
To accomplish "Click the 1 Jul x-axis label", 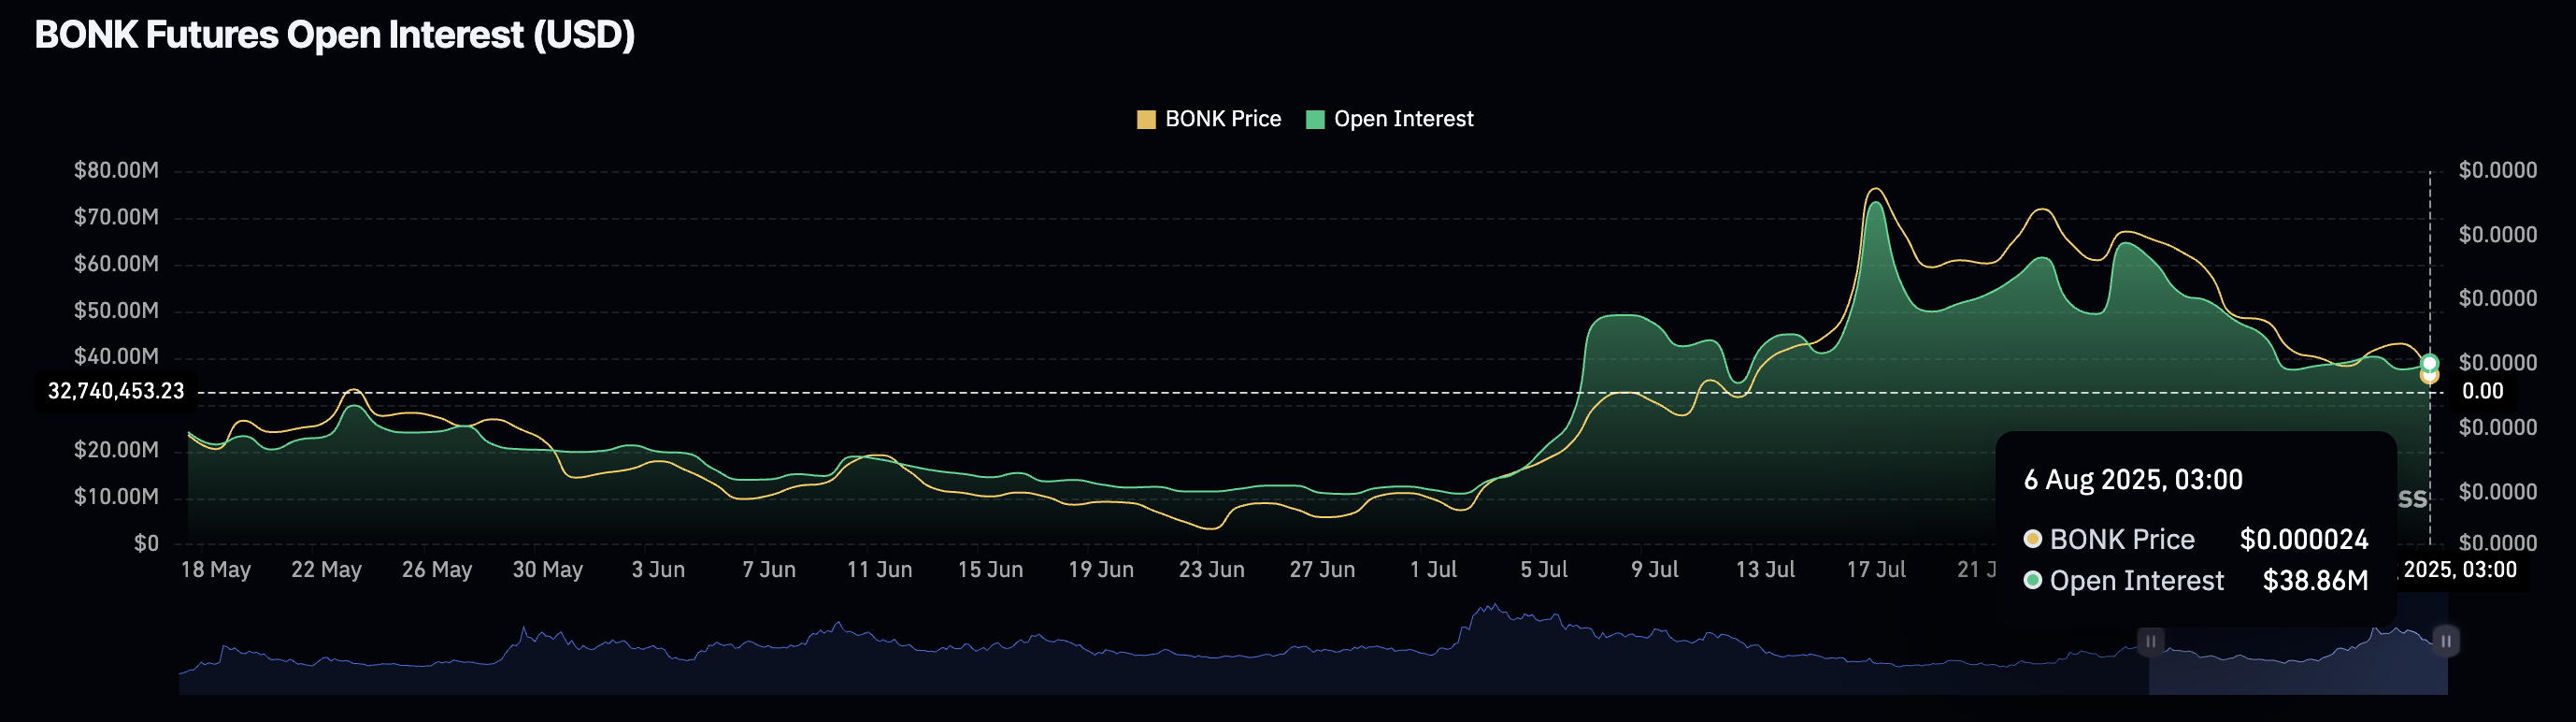I will click(x=1434, y=570).
